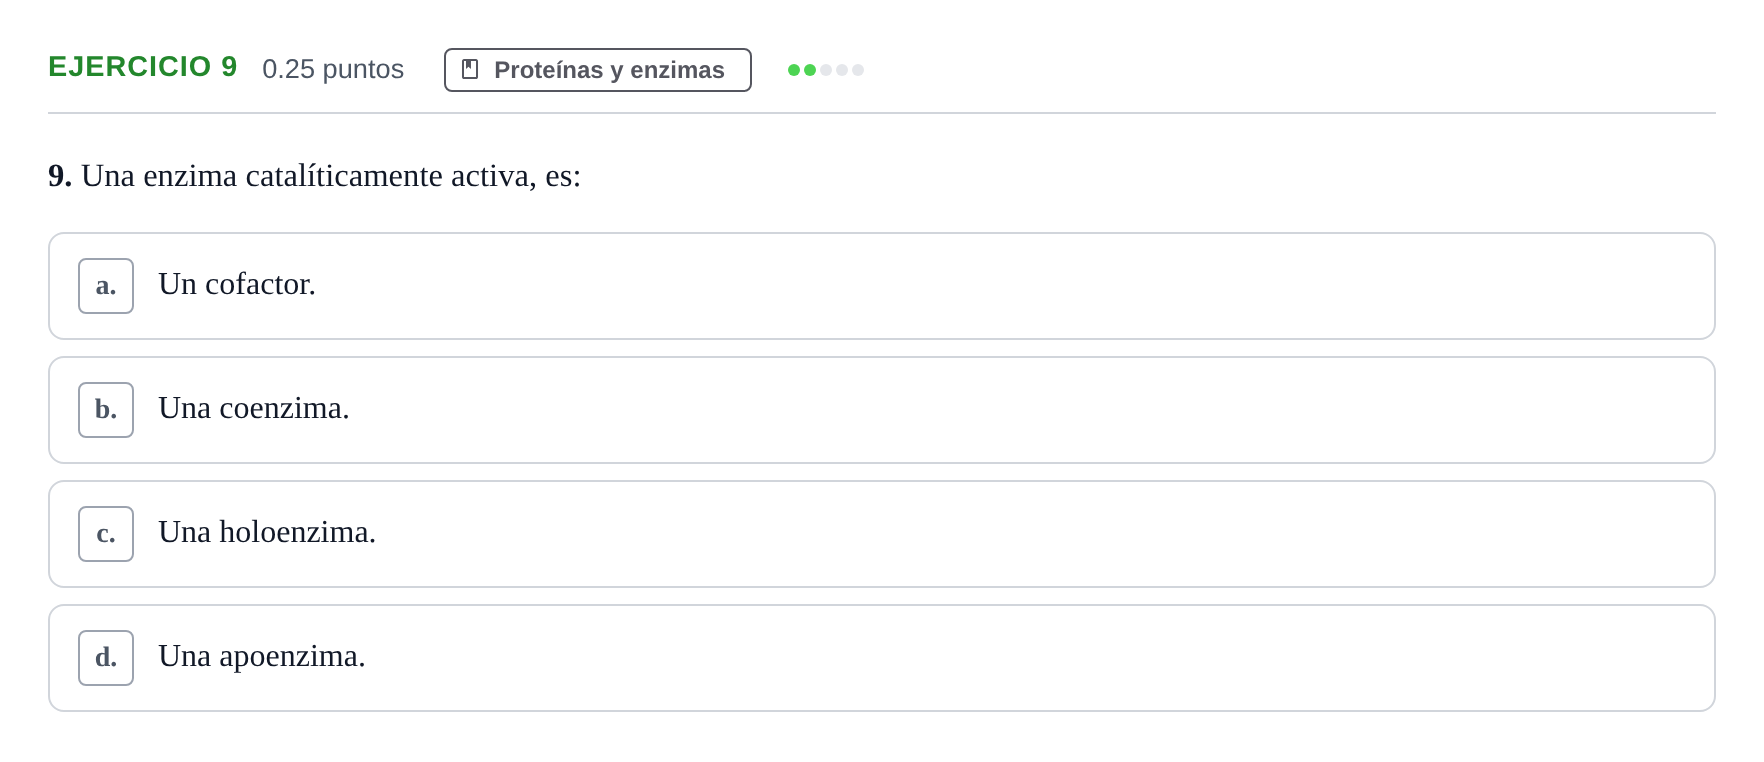Choose the answer text 'Una coenzima.'
Image resolution: width=1764 pixels, height=762 pixels.
(254, 408)
